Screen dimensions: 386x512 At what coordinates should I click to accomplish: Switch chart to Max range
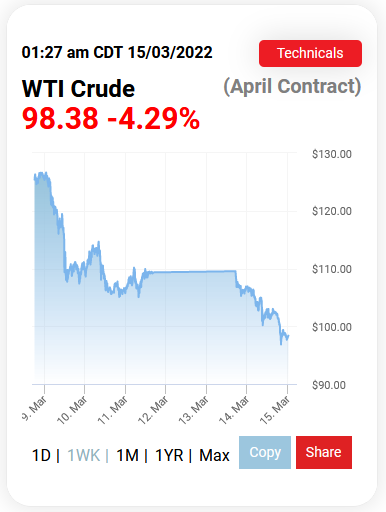point(214,455)
